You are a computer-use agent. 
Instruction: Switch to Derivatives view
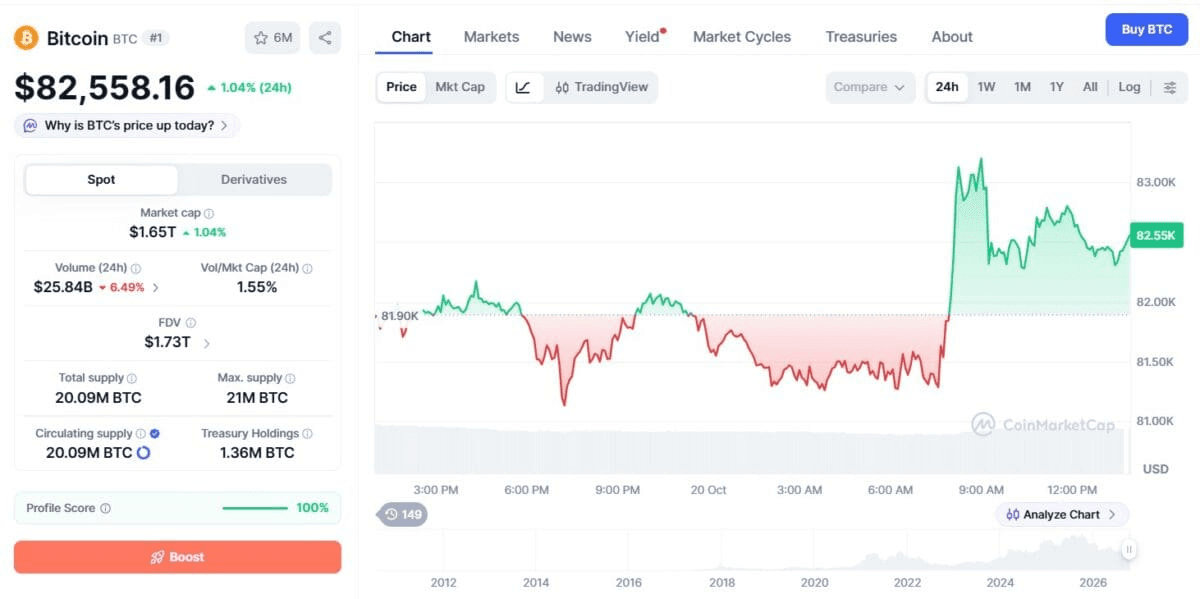pyautogui.click(x=254, y=180)
